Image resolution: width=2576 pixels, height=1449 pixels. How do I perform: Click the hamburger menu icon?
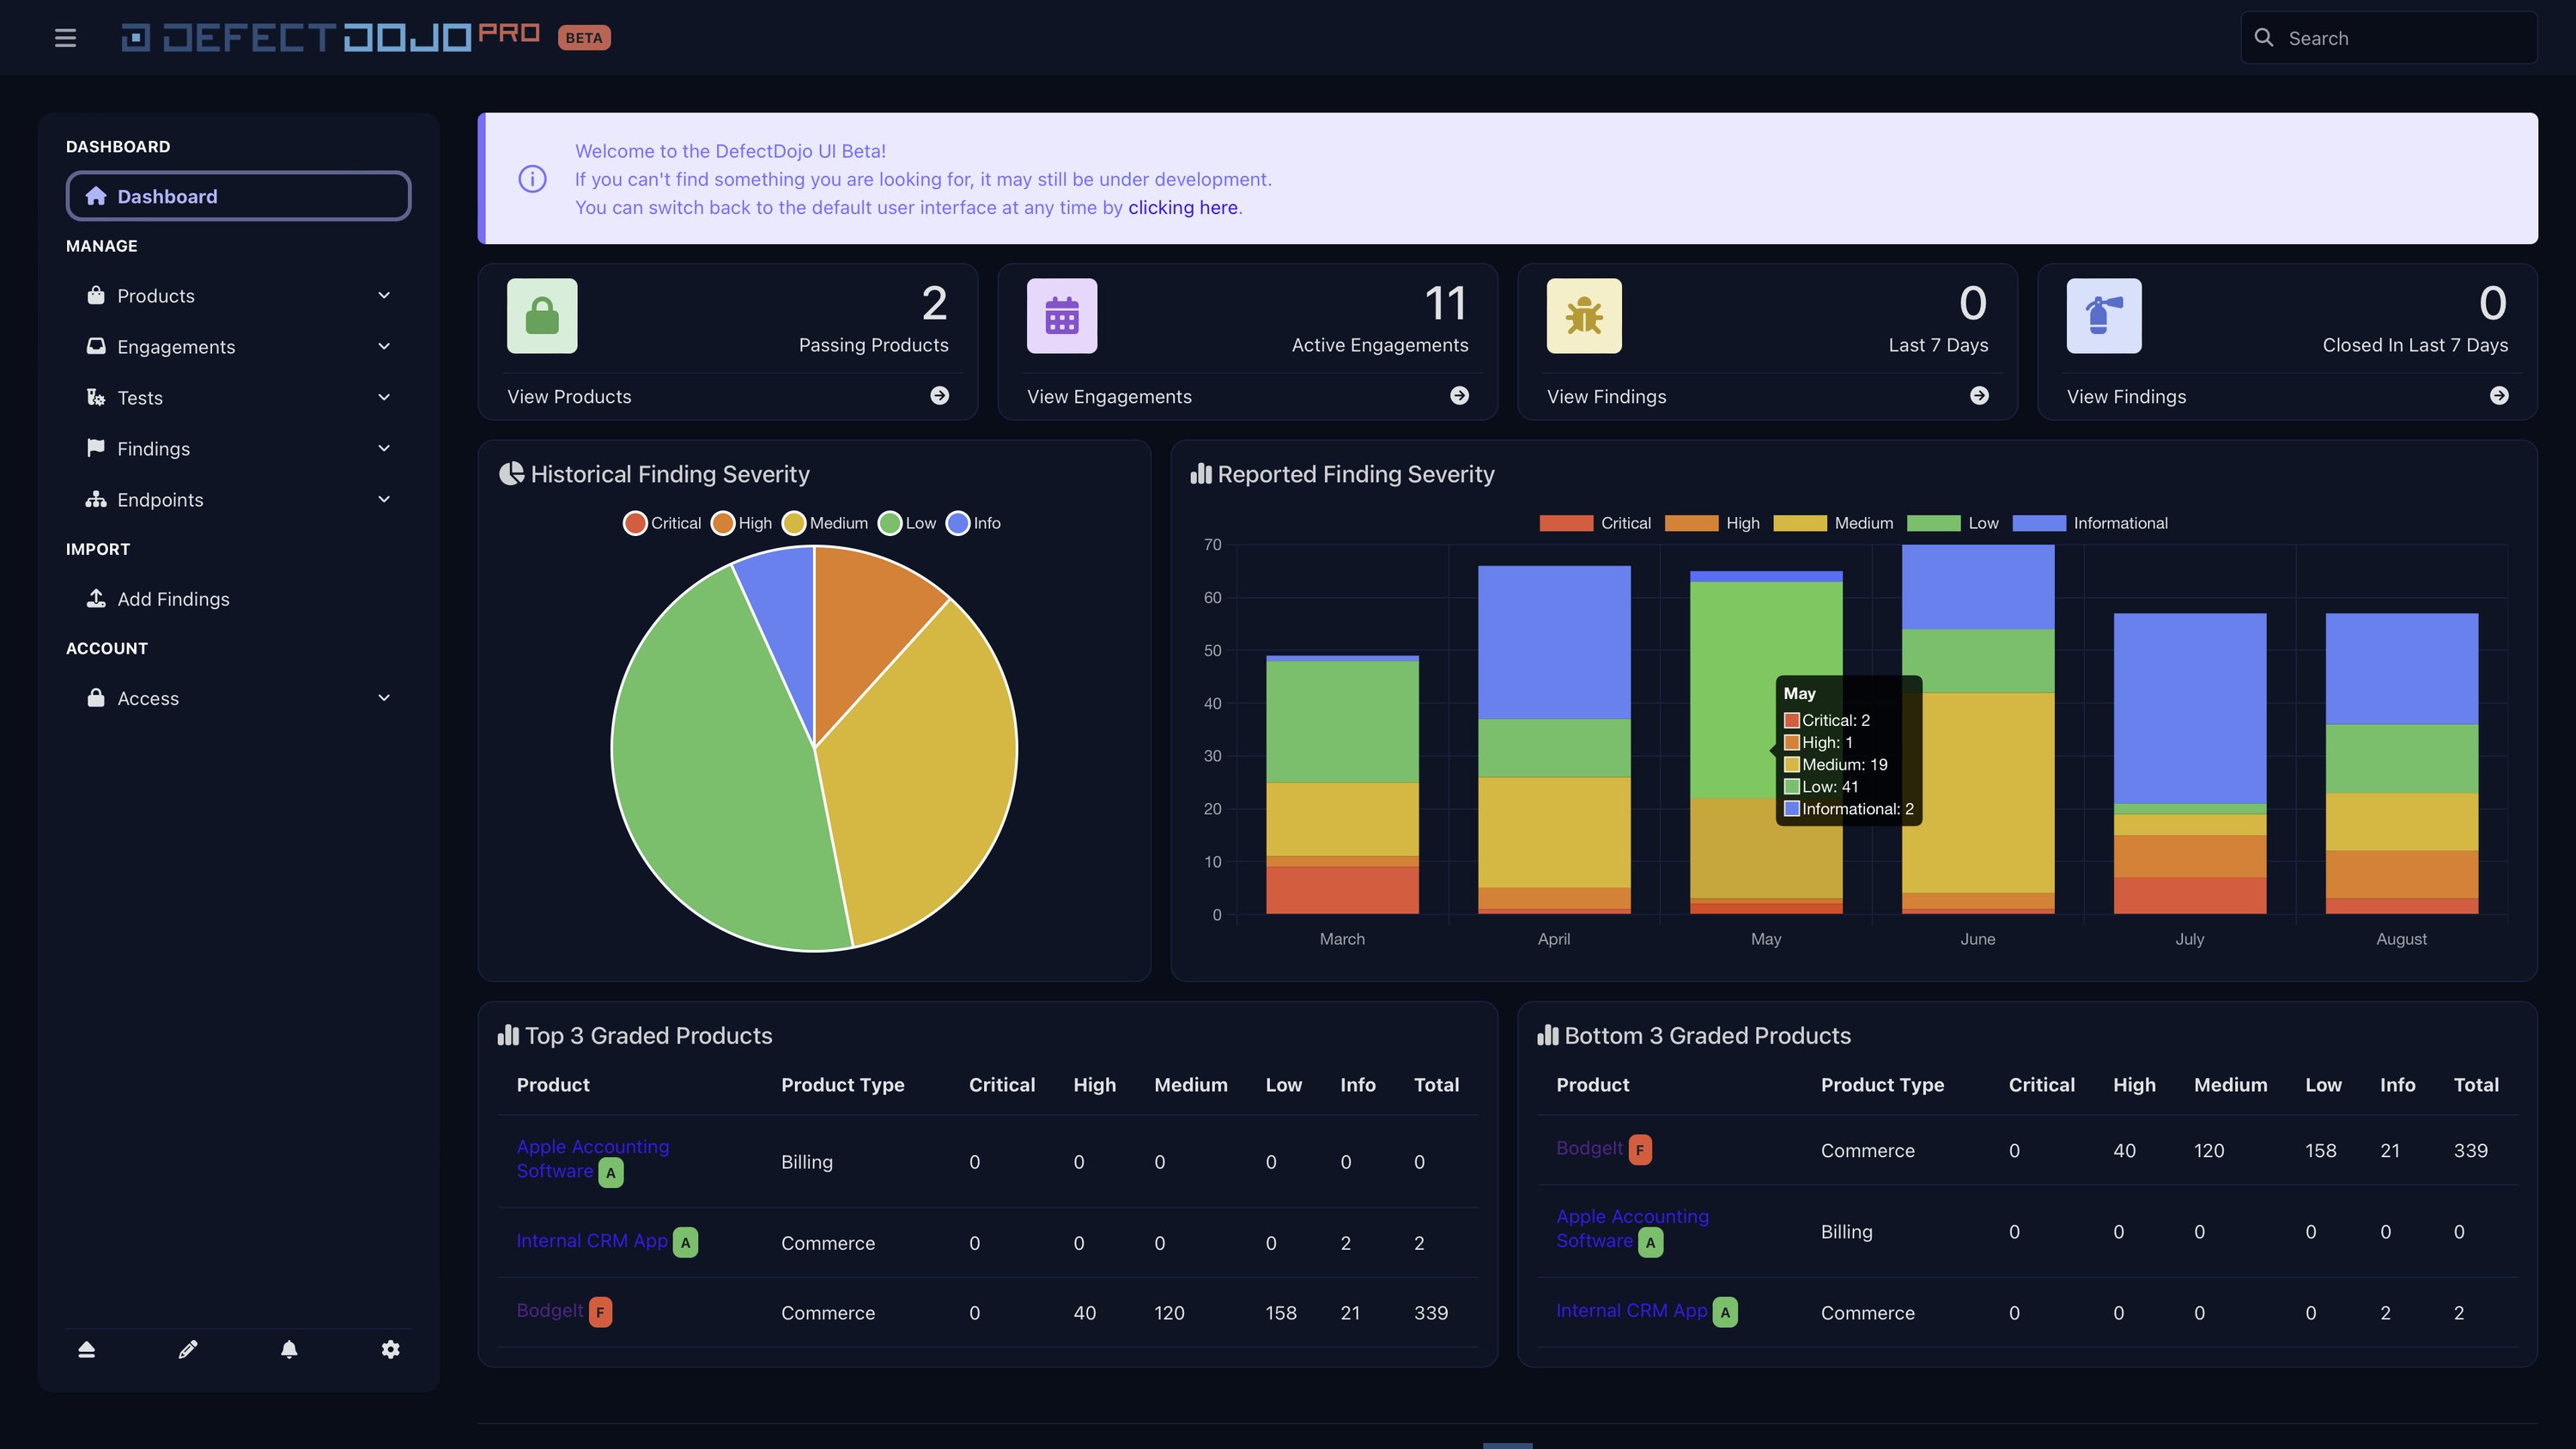click(x=65, y=38)
